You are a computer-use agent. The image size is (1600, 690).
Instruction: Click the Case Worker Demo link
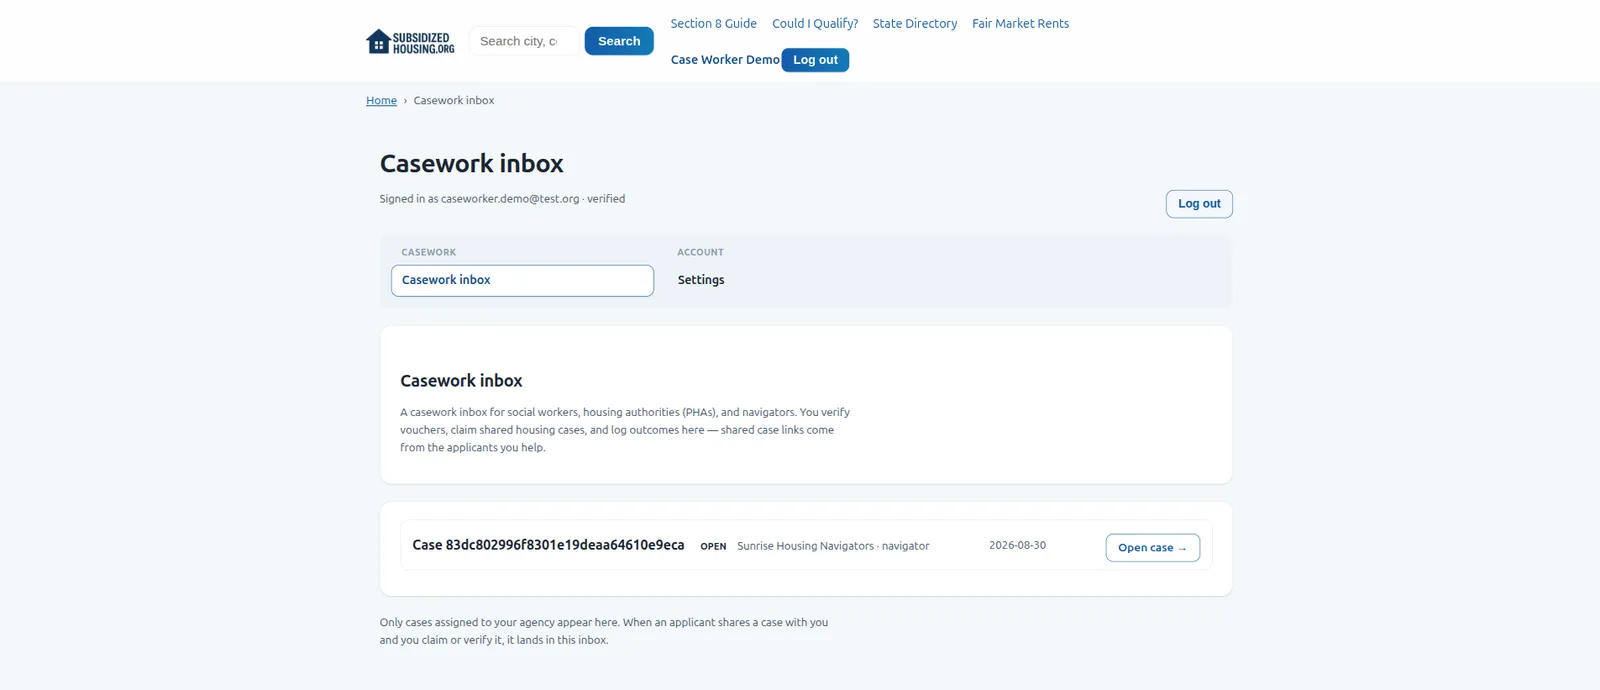click(x=725, y=60)
